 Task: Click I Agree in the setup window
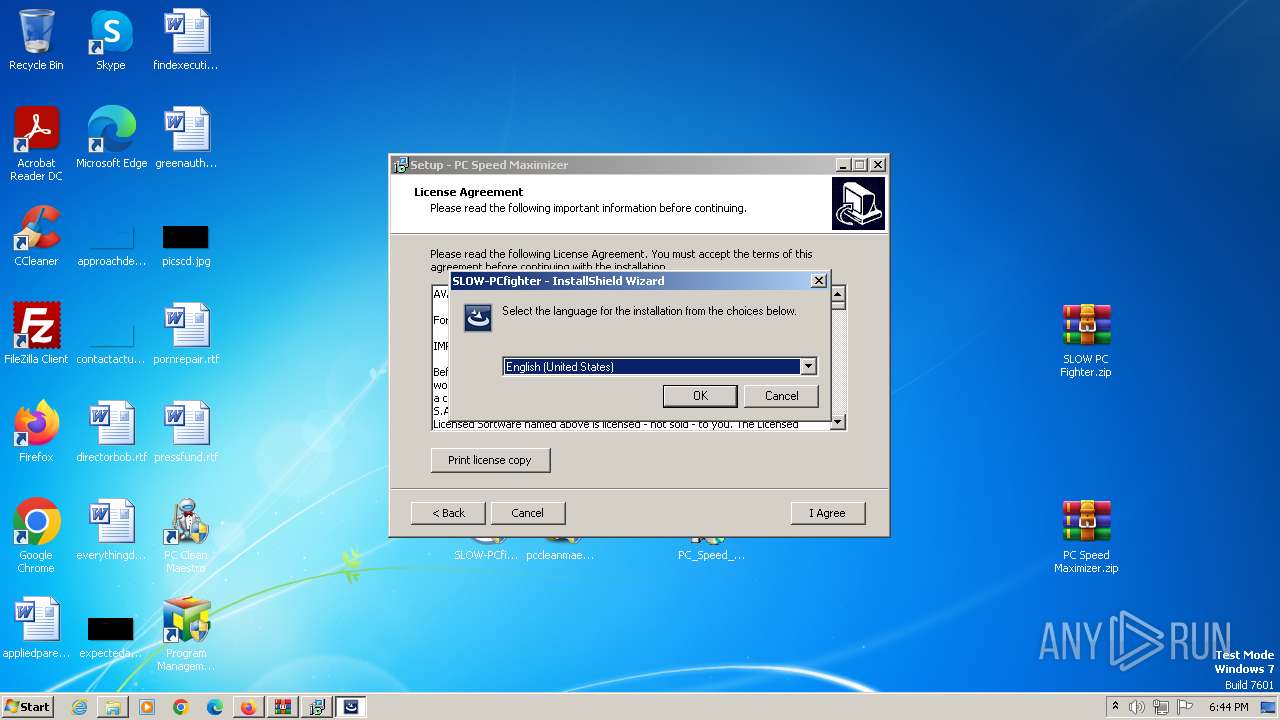(827, 513)
